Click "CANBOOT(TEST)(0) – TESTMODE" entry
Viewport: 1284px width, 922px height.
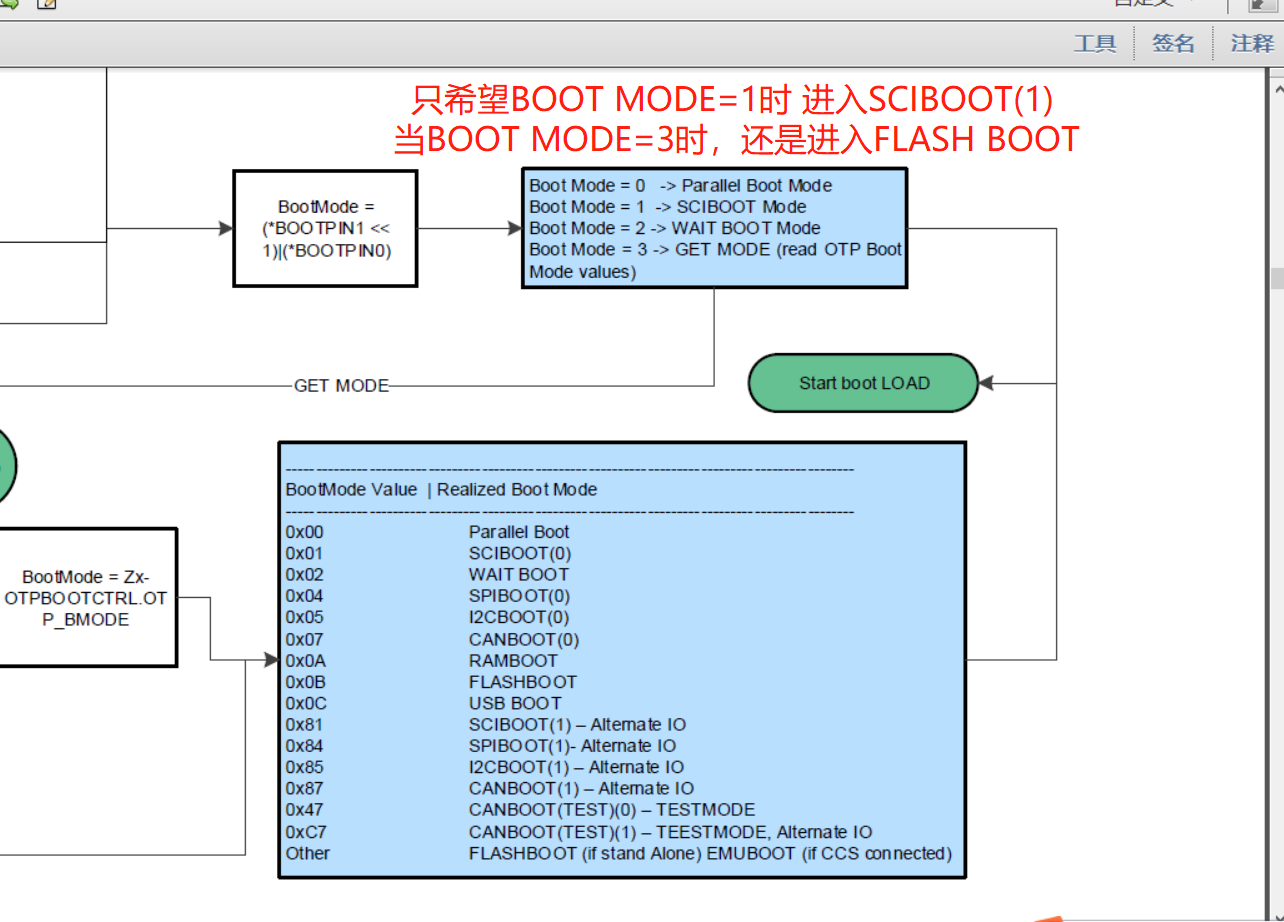click(612, 810)
